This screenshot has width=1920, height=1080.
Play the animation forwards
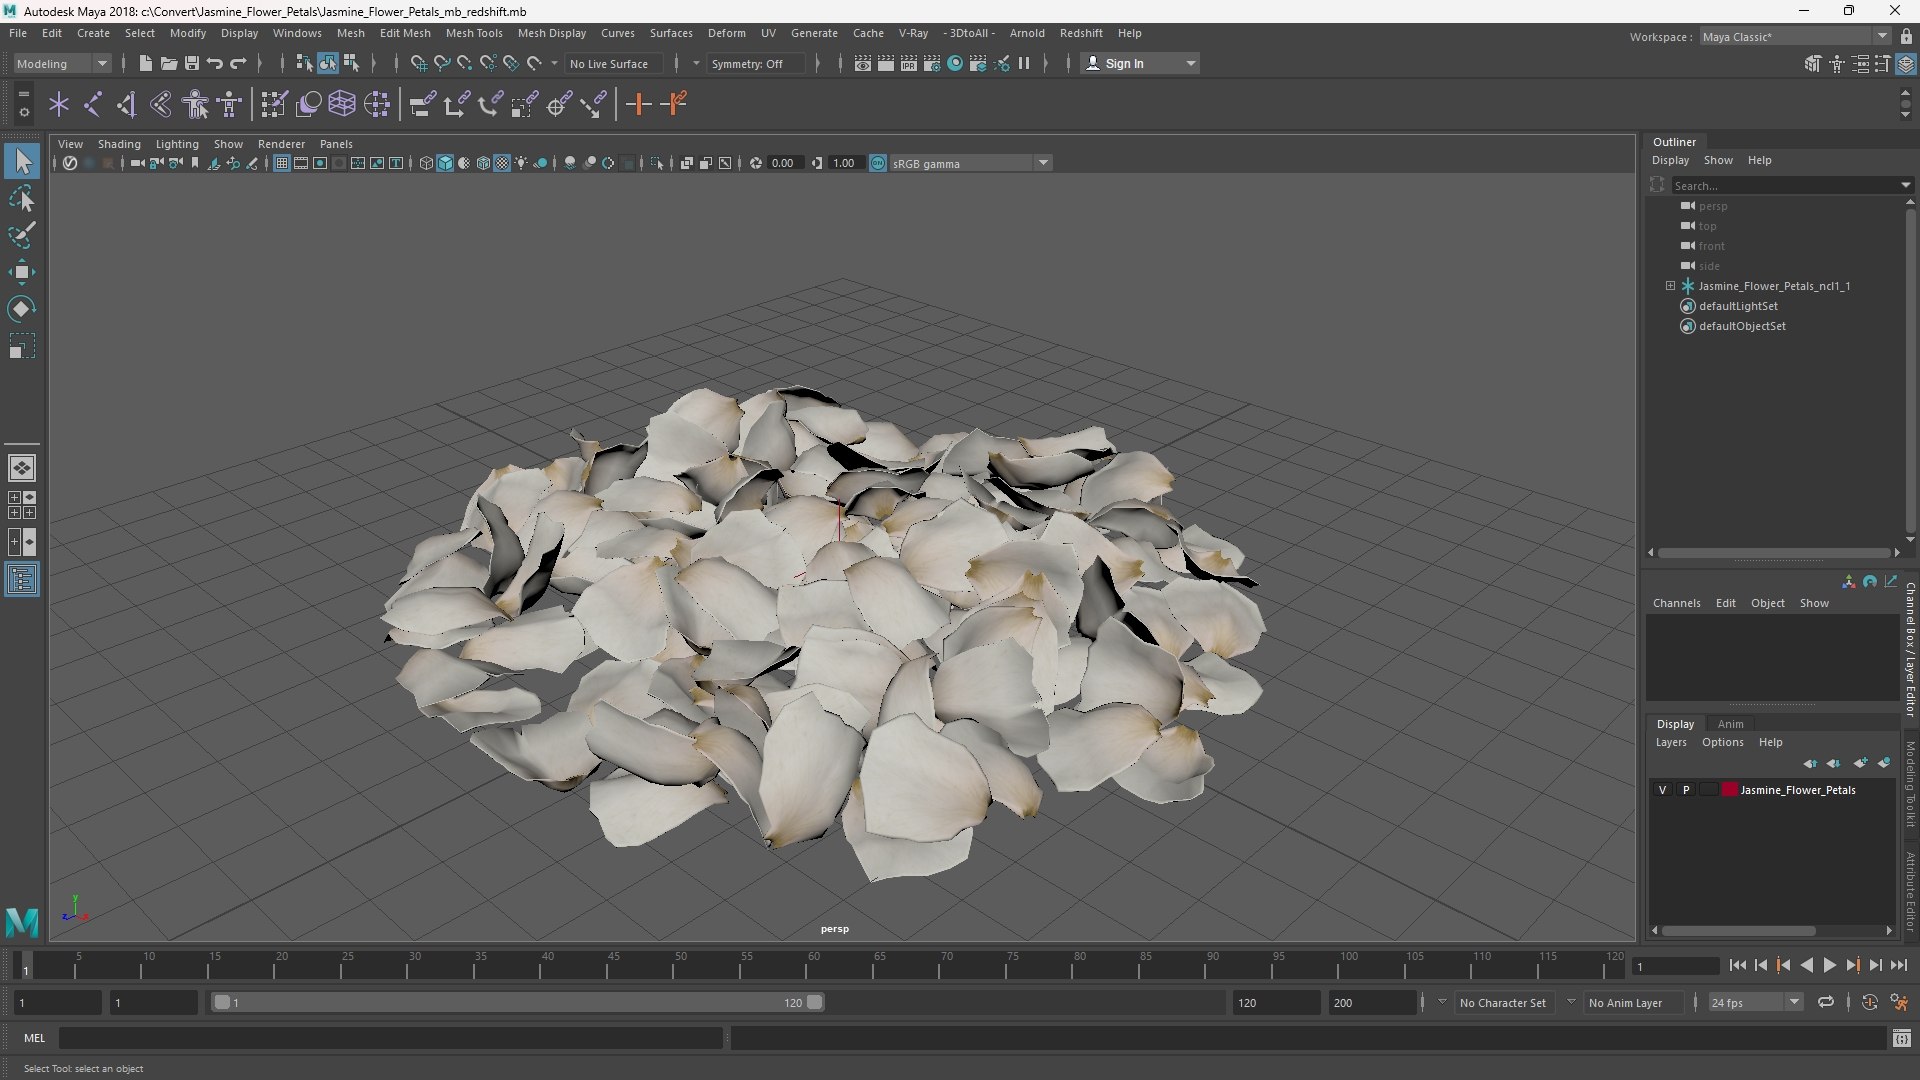pyautogui.click(x=1829, y=965)
